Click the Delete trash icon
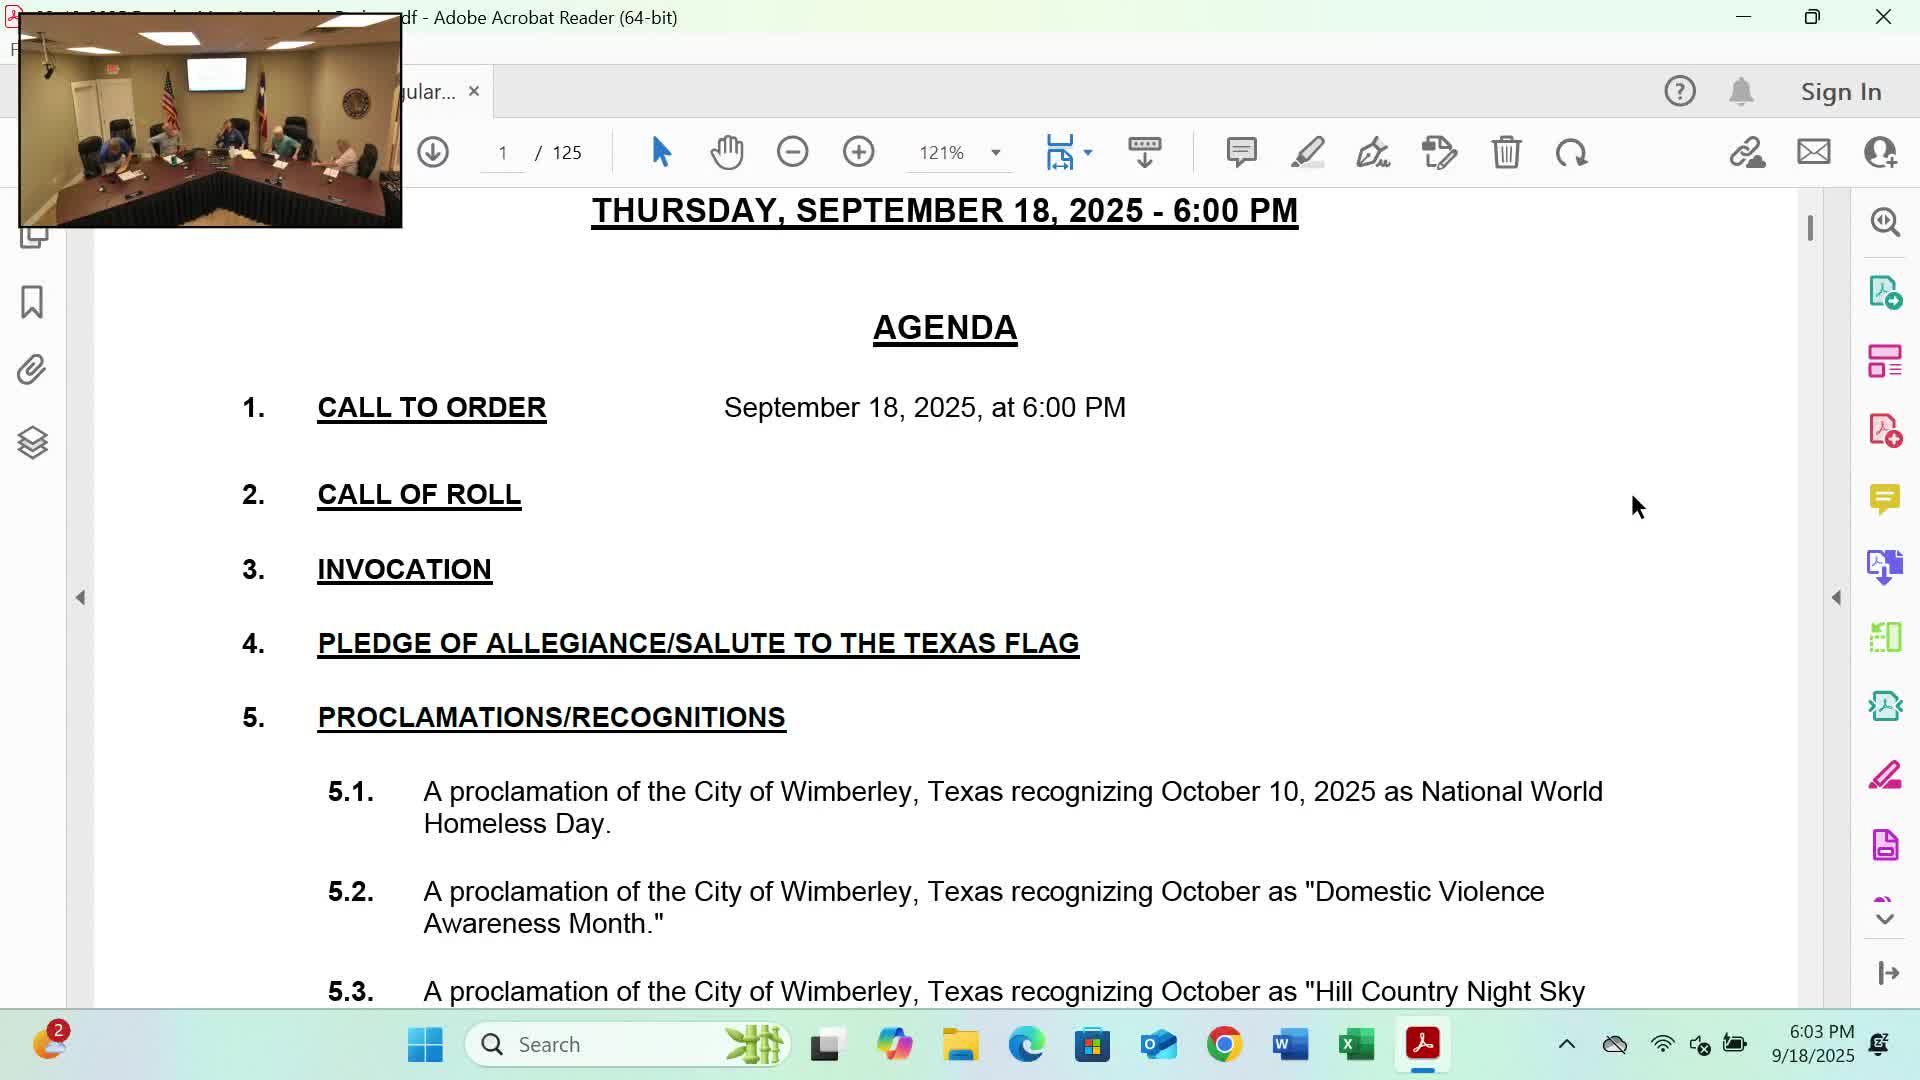Viewport: 1920px width, 1080px height. click(x=1506, y=152)
